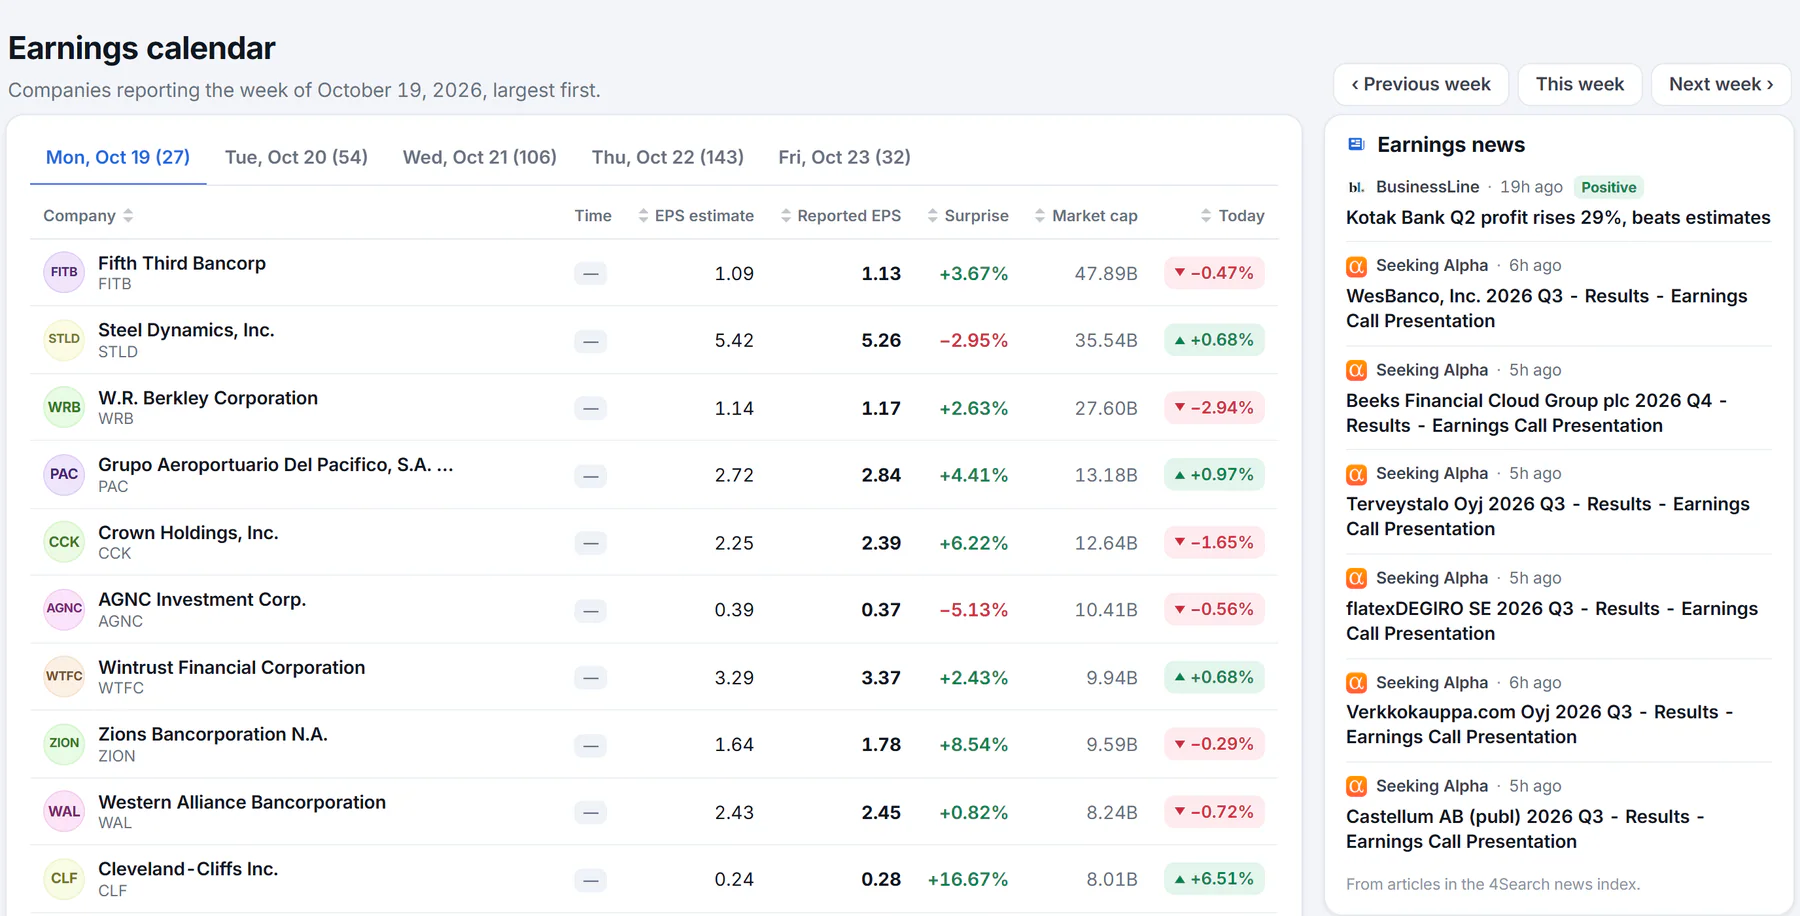
Task: Open Kotak Bank Q2 profit article
Action: point(1558,218)
